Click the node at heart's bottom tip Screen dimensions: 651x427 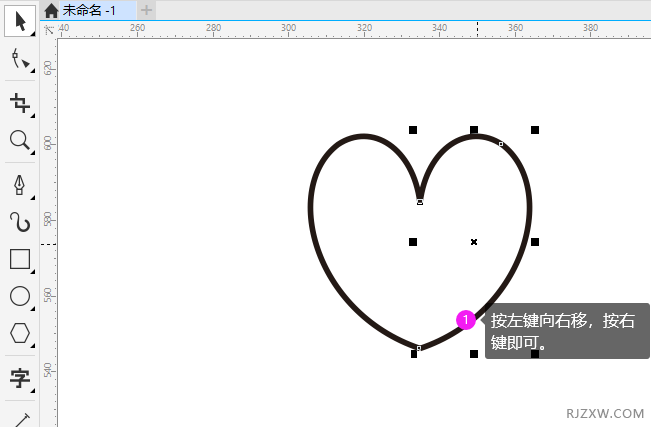tap(419, 348)
